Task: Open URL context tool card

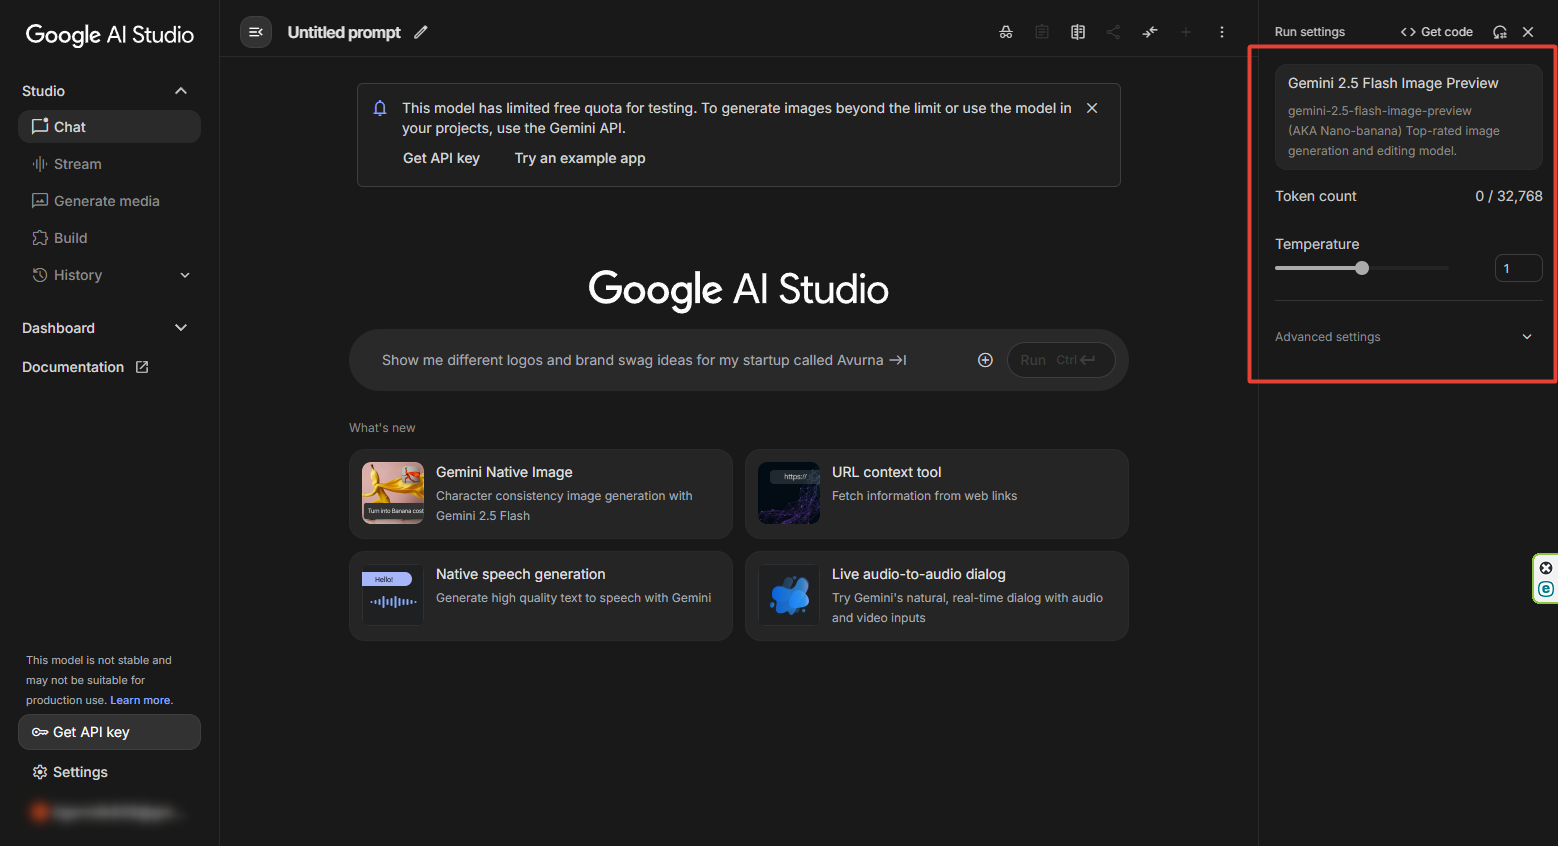Action: tap(937, 494)
